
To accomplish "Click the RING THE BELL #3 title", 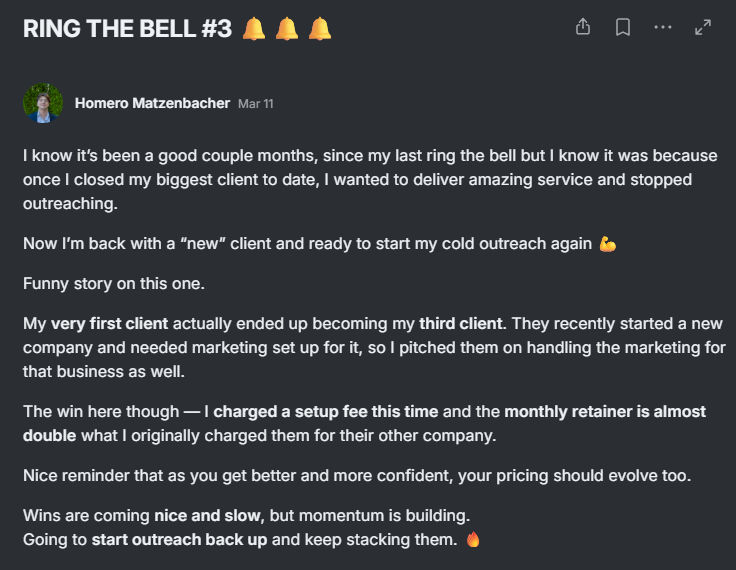I will point(127,29).
